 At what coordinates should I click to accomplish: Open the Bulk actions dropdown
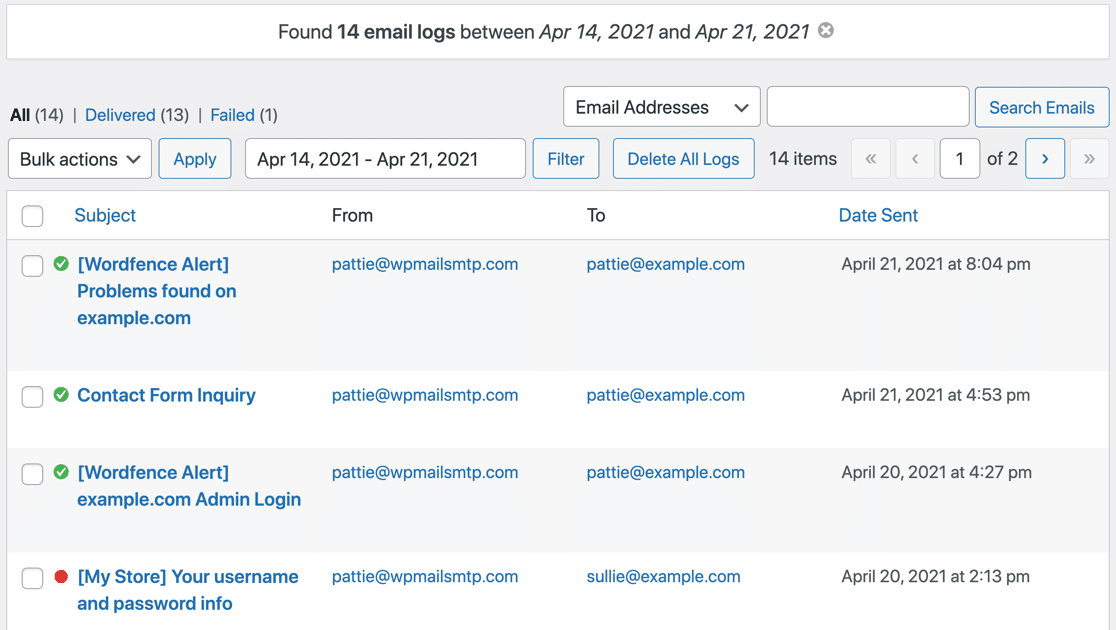coord(79,158)
